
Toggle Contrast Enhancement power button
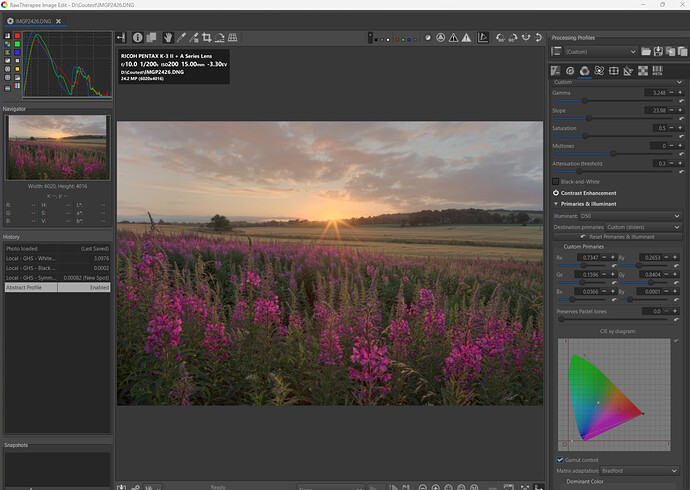coord(556,193)
